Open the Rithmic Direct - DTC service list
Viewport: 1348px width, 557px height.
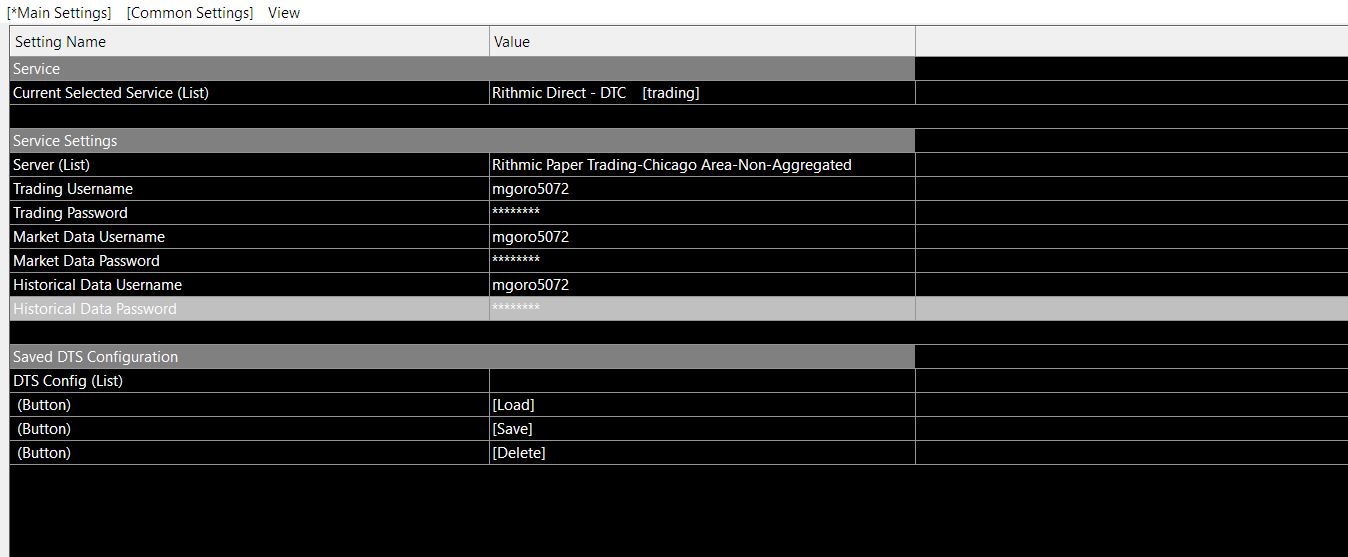point(702,93)
